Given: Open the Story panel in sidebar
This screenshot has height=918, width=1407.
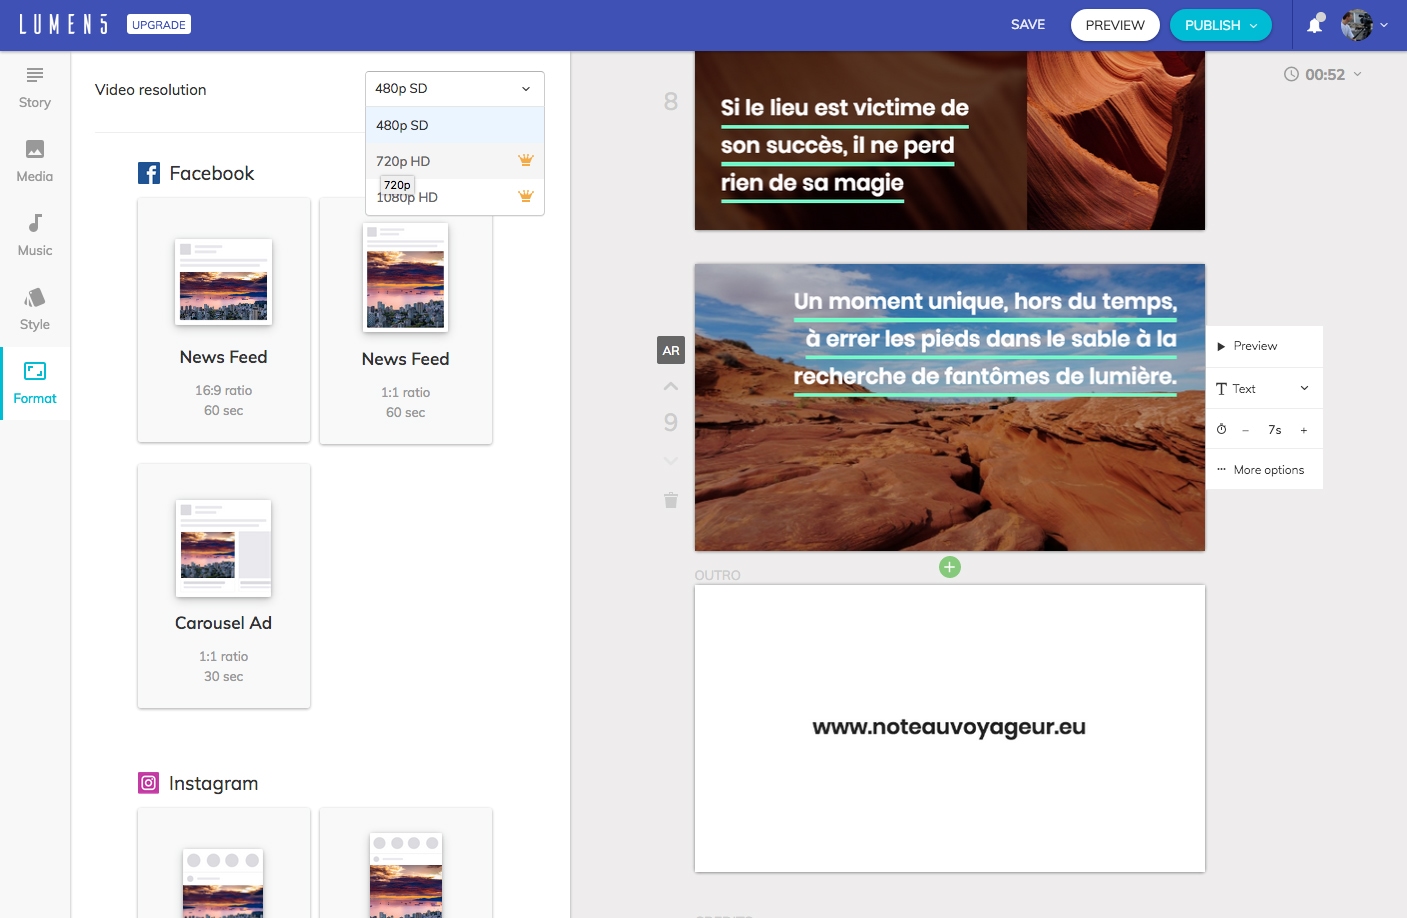Looking at the screenshot, I should (x=35, y=87).
